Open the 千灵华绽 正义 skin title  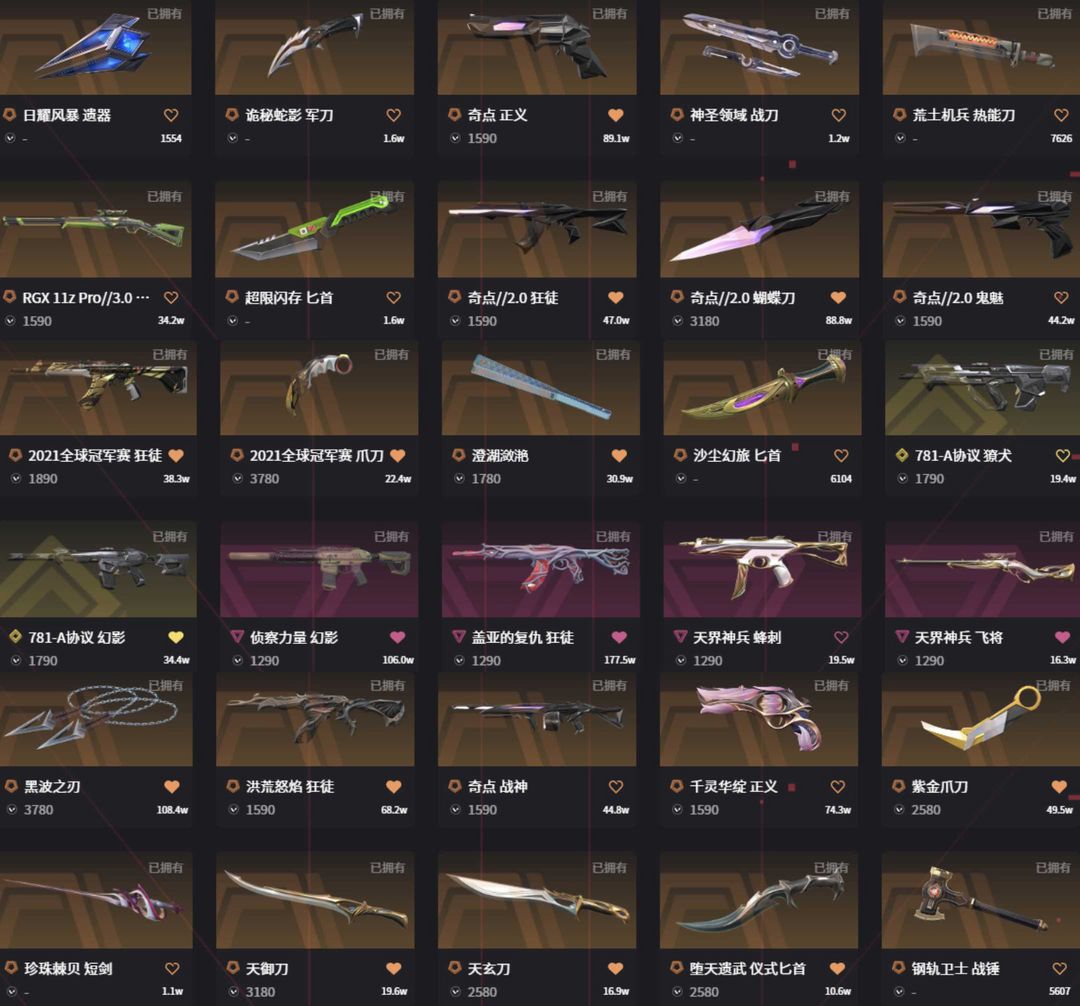click(734, 786)
